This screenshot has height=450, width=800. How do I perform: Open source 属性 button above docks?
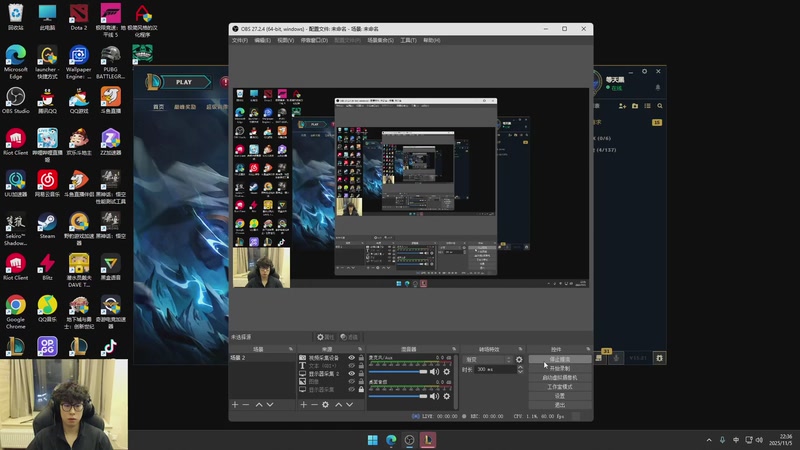pos(325,337)
